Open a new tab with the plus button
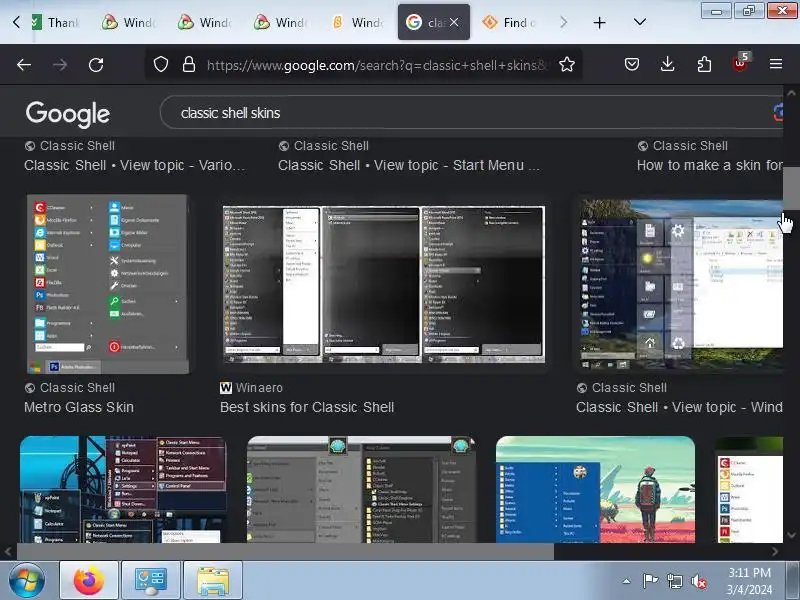The height and width of the screenshot is (600, 800). tap(599, 22)
